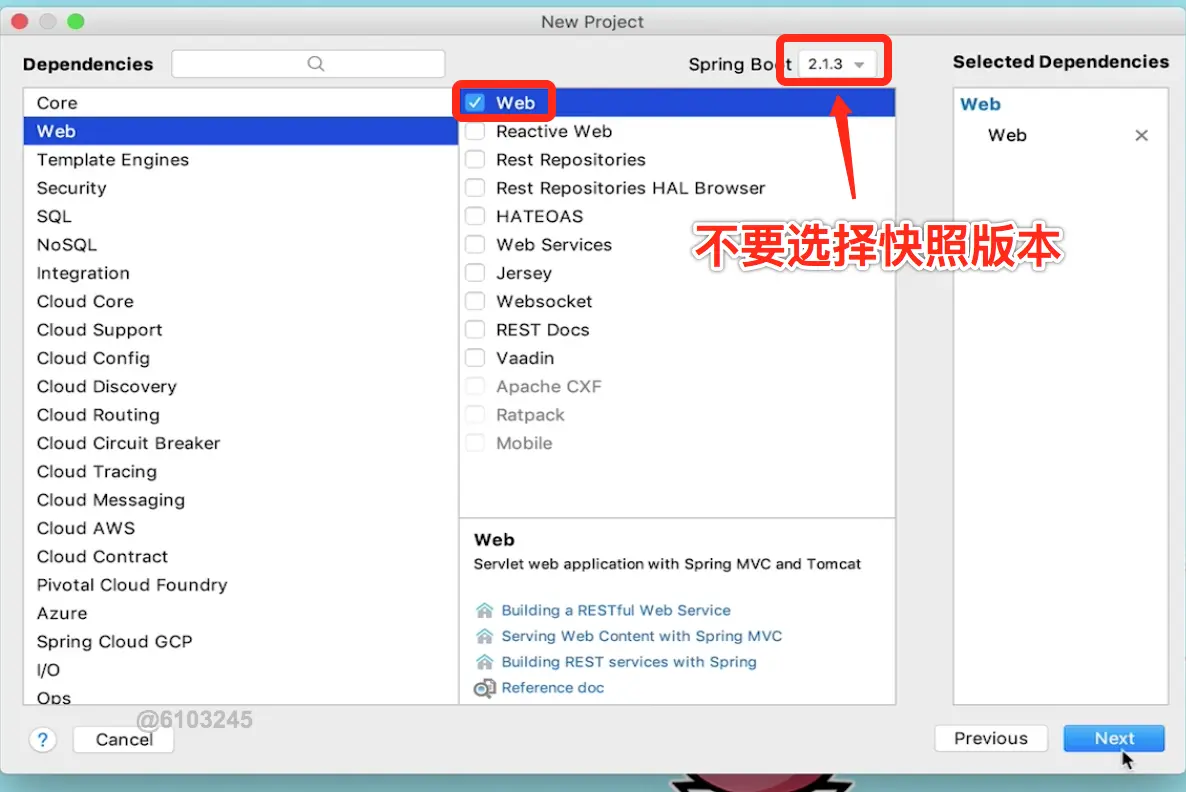This screenshot has width=1186, height=792.
Task: Click the Apache CXF entry
Action: tap(548, 387)
